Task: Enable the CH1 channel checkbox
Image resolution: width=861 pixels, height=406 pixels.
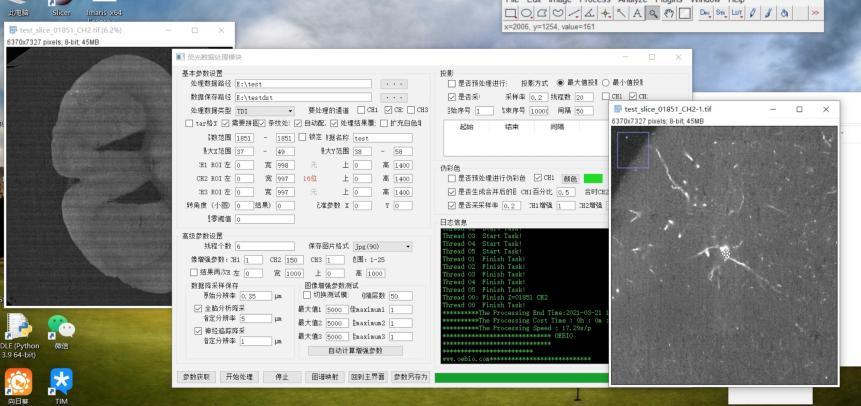Action: point(363,109)
